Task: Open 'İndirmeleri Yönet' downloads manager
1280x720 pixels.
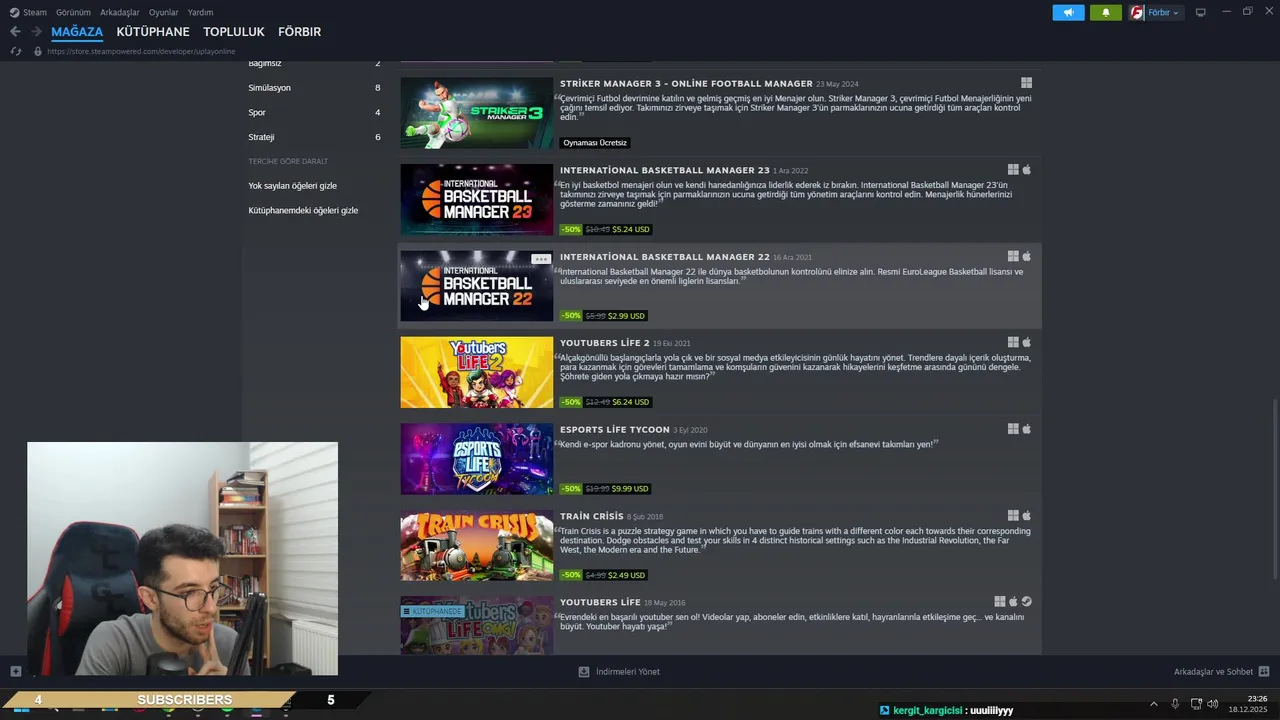Action: point(619,672)
